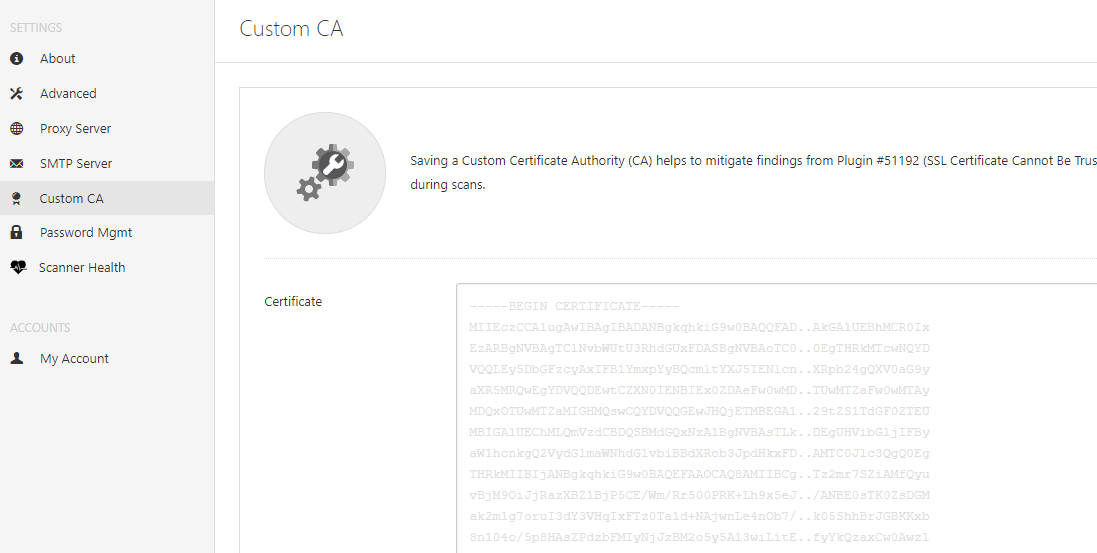Click the Certificate field label
Image resolution: width=1097 pixels, height=553 pixels.
click(293, 302)
